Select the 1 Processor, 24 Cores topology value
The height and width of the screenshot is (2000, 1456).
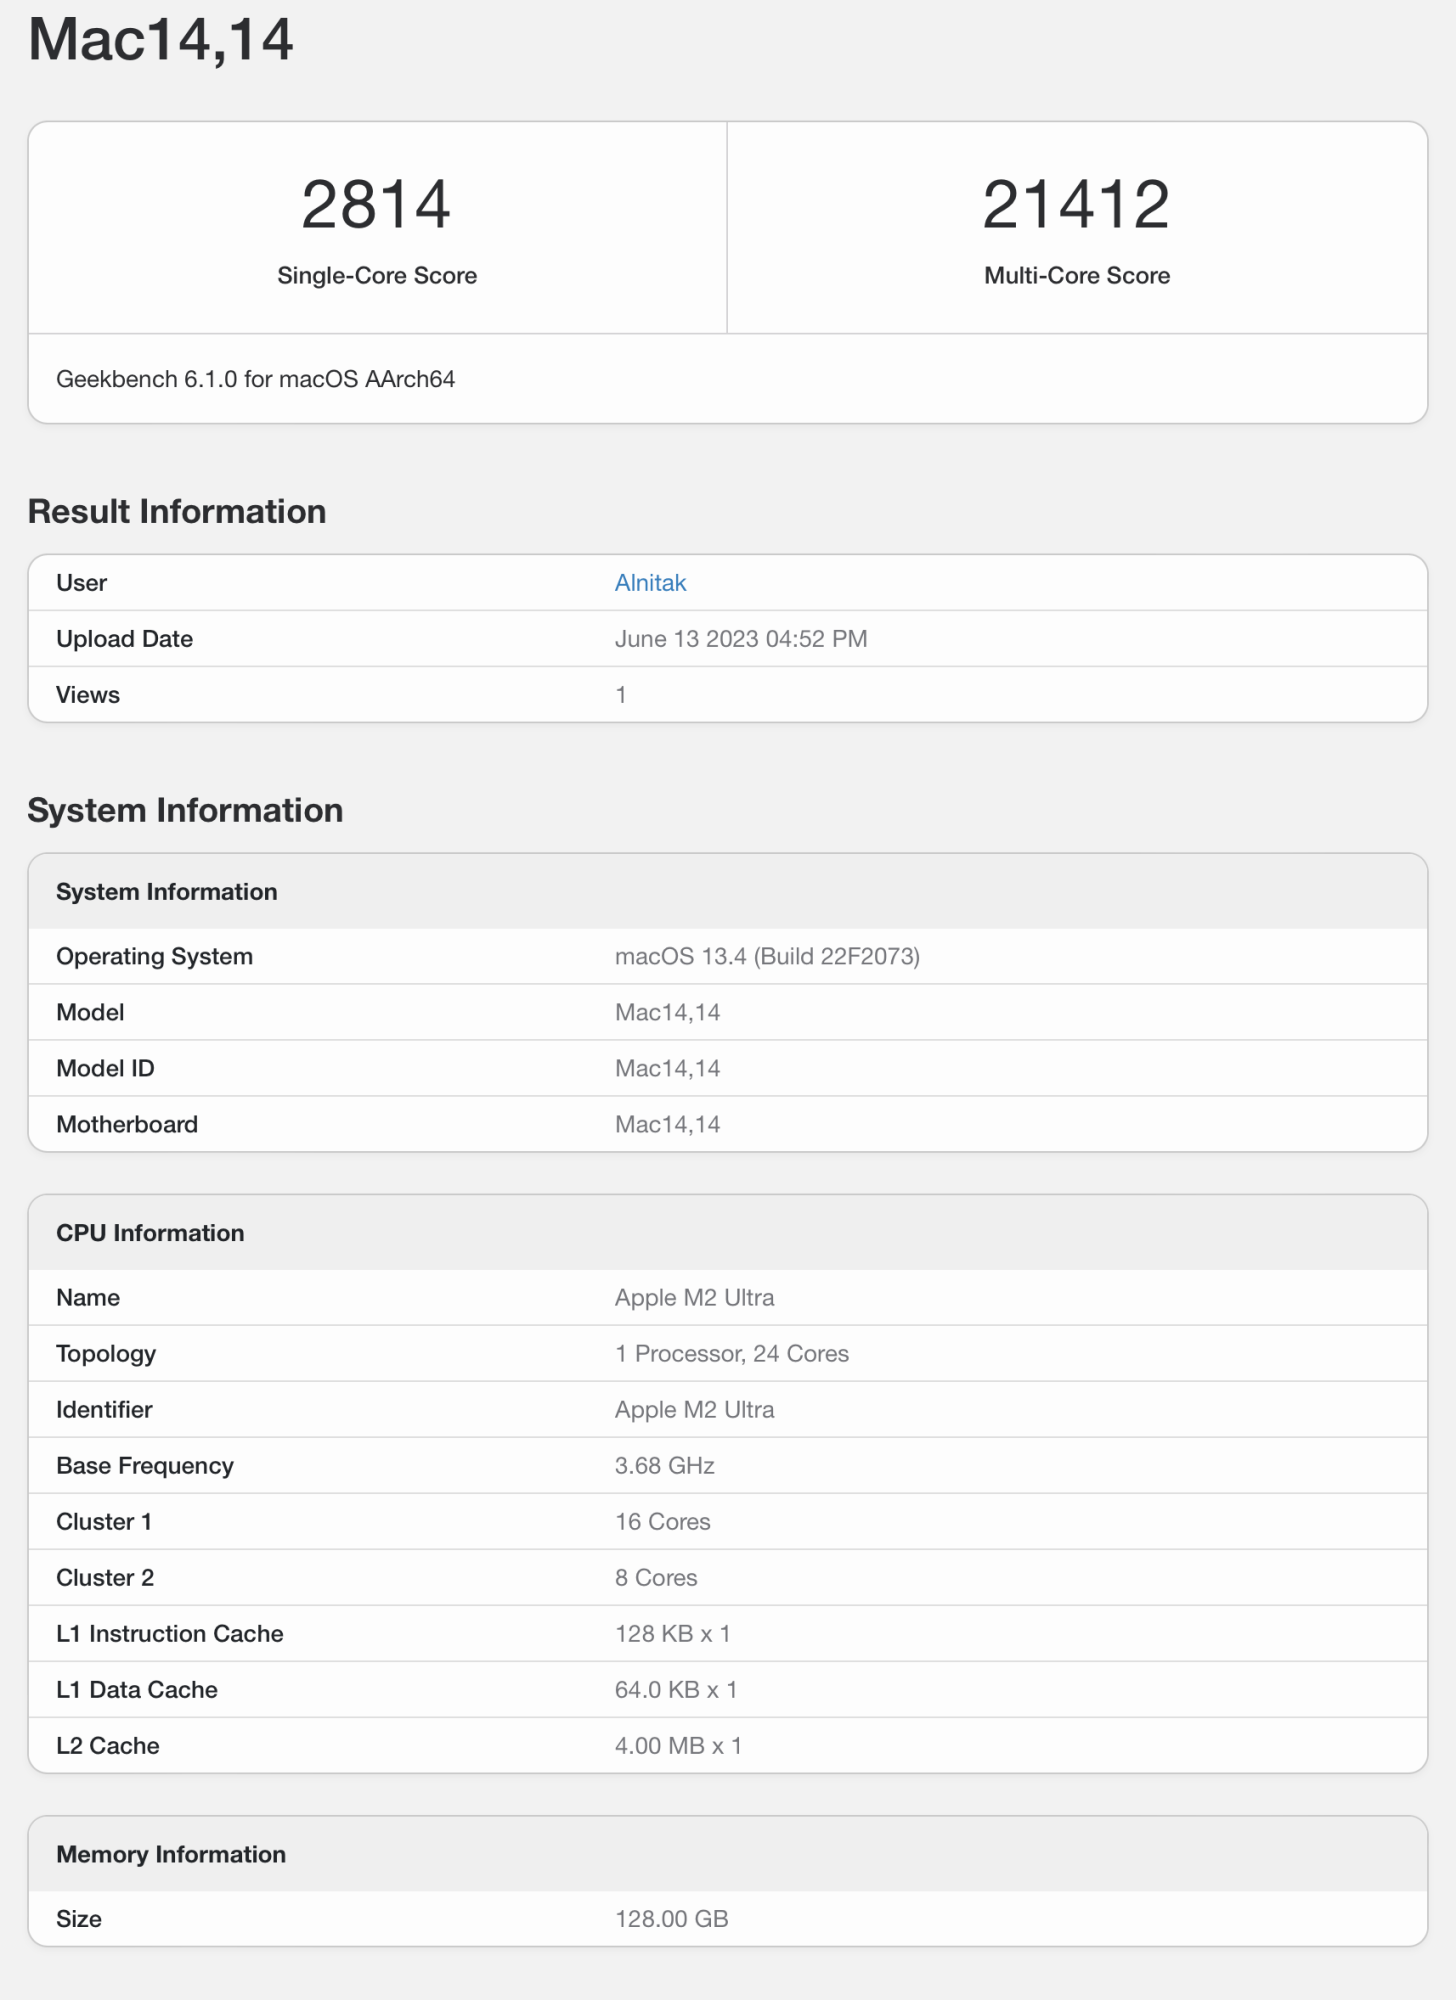coord(731,1354)
